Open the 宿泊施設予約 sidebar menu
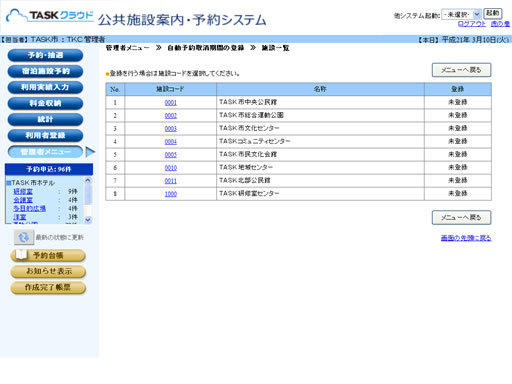Image resolution: width=512 pixels, height=384 pixels. point(45,71)
